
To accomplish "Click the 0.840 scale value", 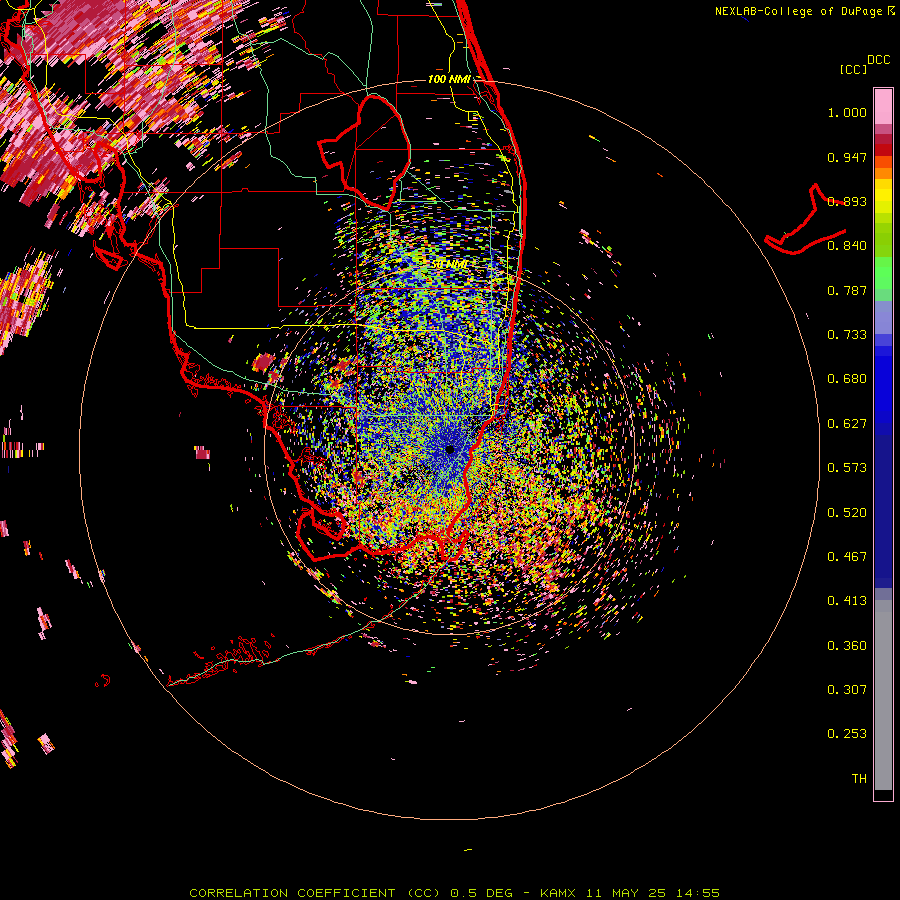I will tap(847, 246).
